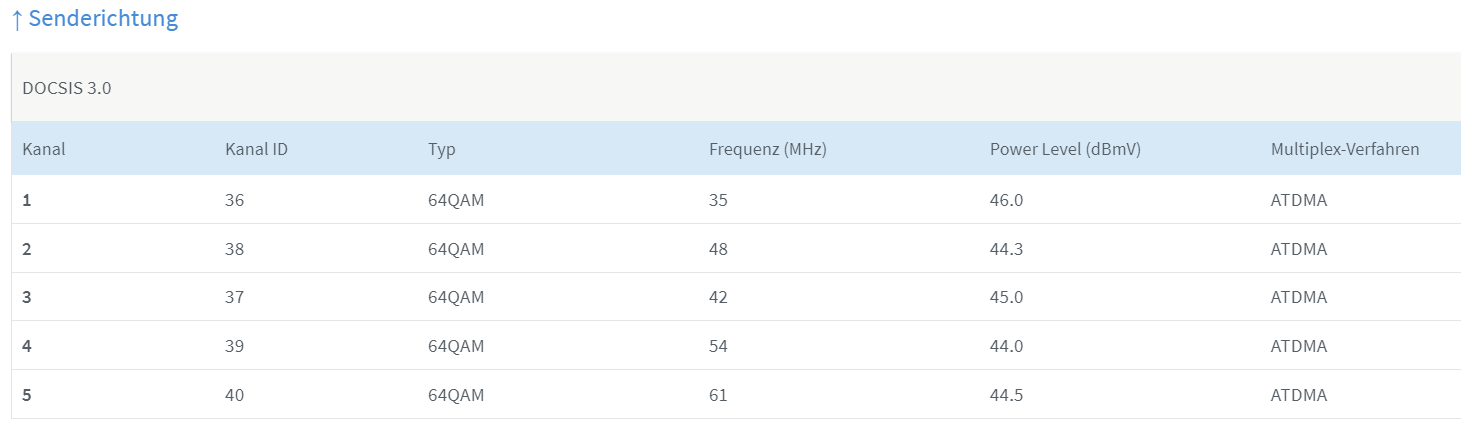Select Kanal ID 40 cell
This screenshot has height=430, width=1461.
coord(235,395)
